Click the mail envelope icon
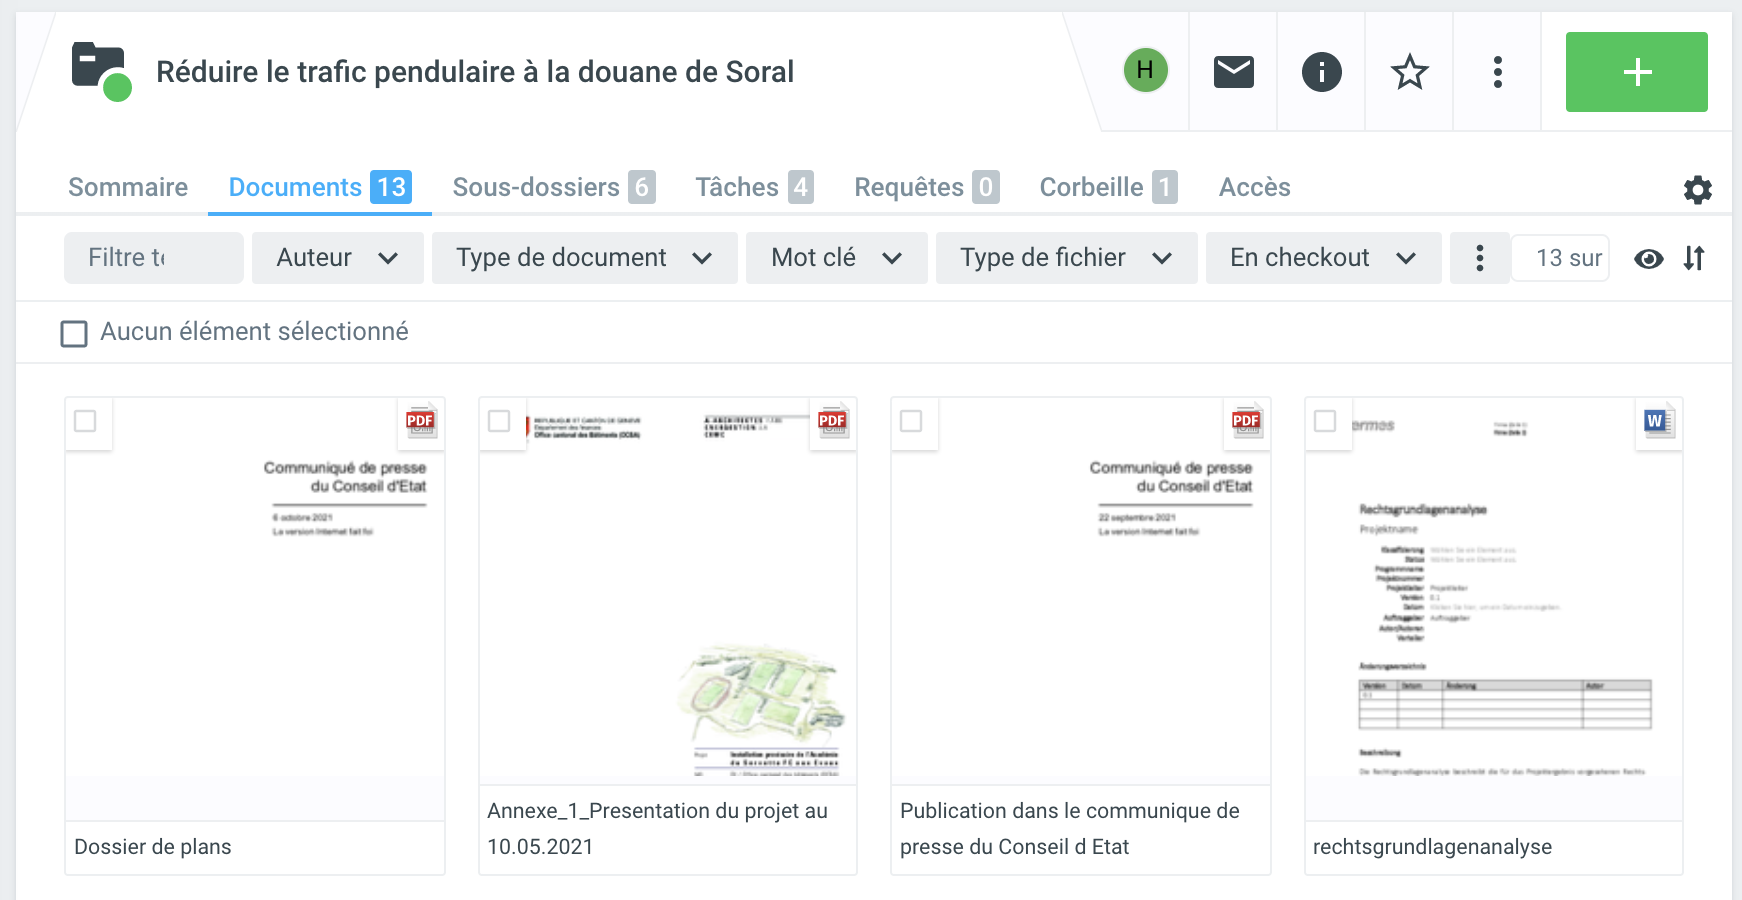The height and width of the screenshot is (900, 1742). tap(1233, 72)
